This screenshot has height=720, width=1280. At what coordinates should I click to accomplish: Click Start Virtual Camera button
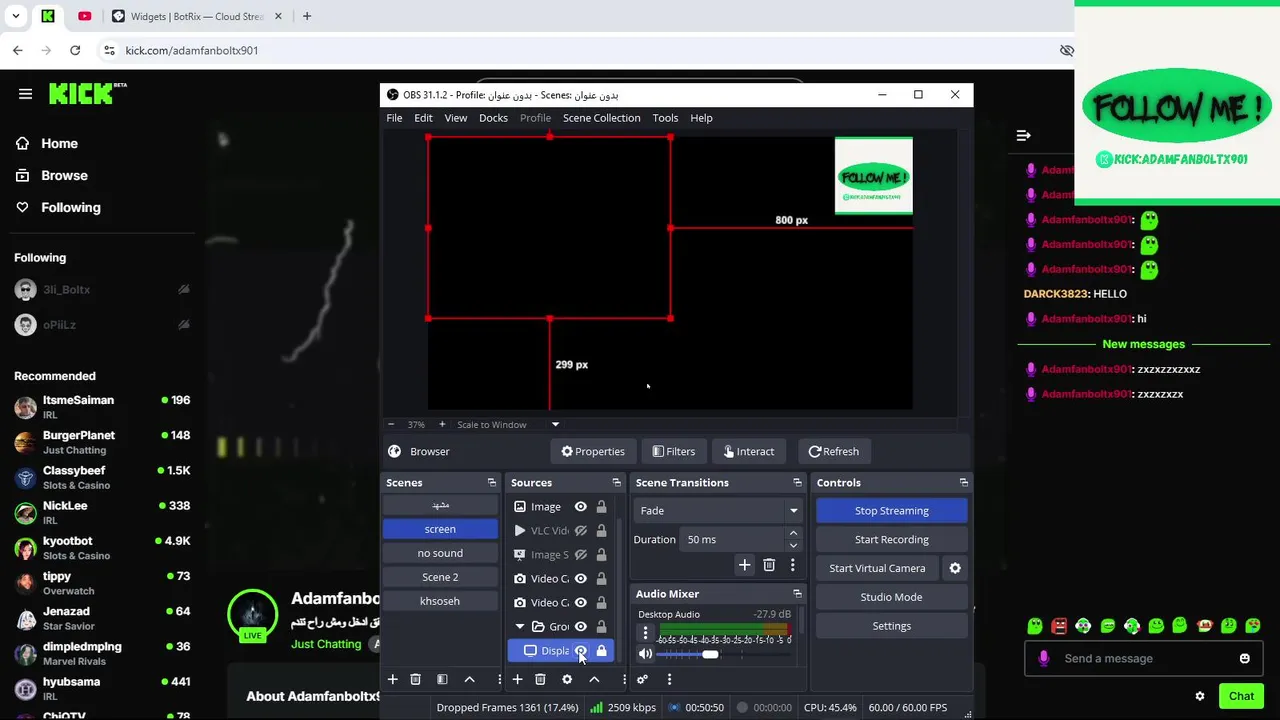click(877, 568)
